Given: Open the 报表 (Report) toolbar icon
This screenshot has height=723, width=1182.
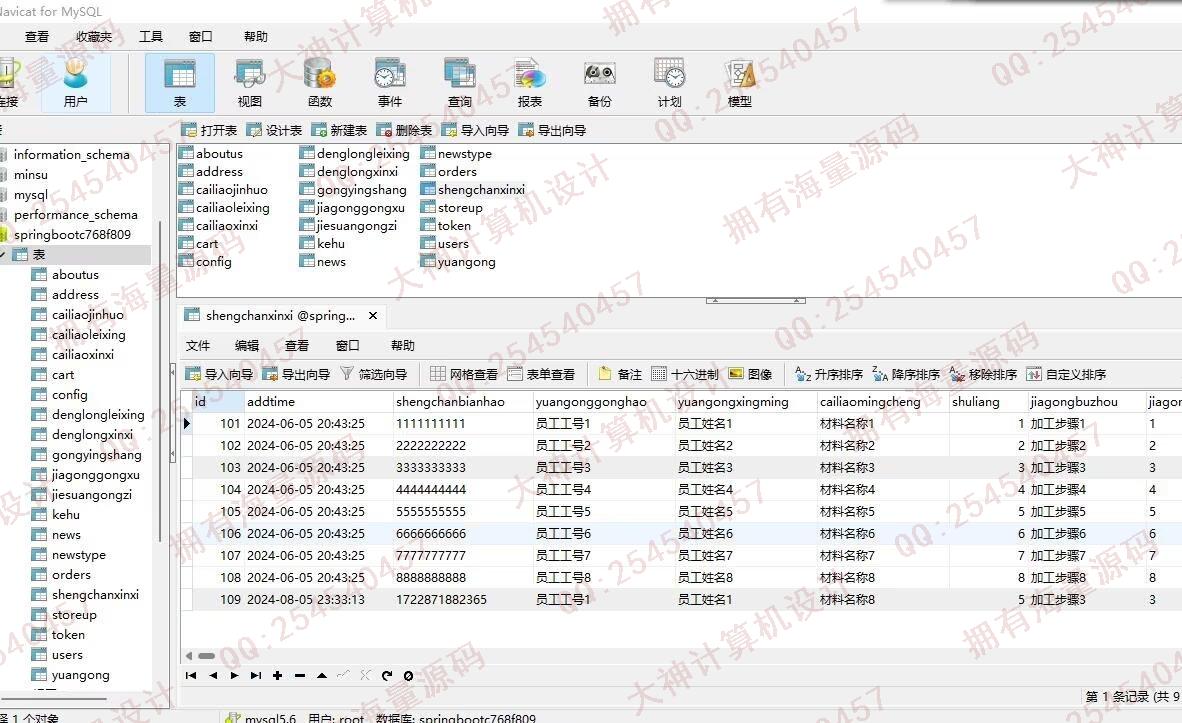Looking at the screenshot, I should click(530, 82).
